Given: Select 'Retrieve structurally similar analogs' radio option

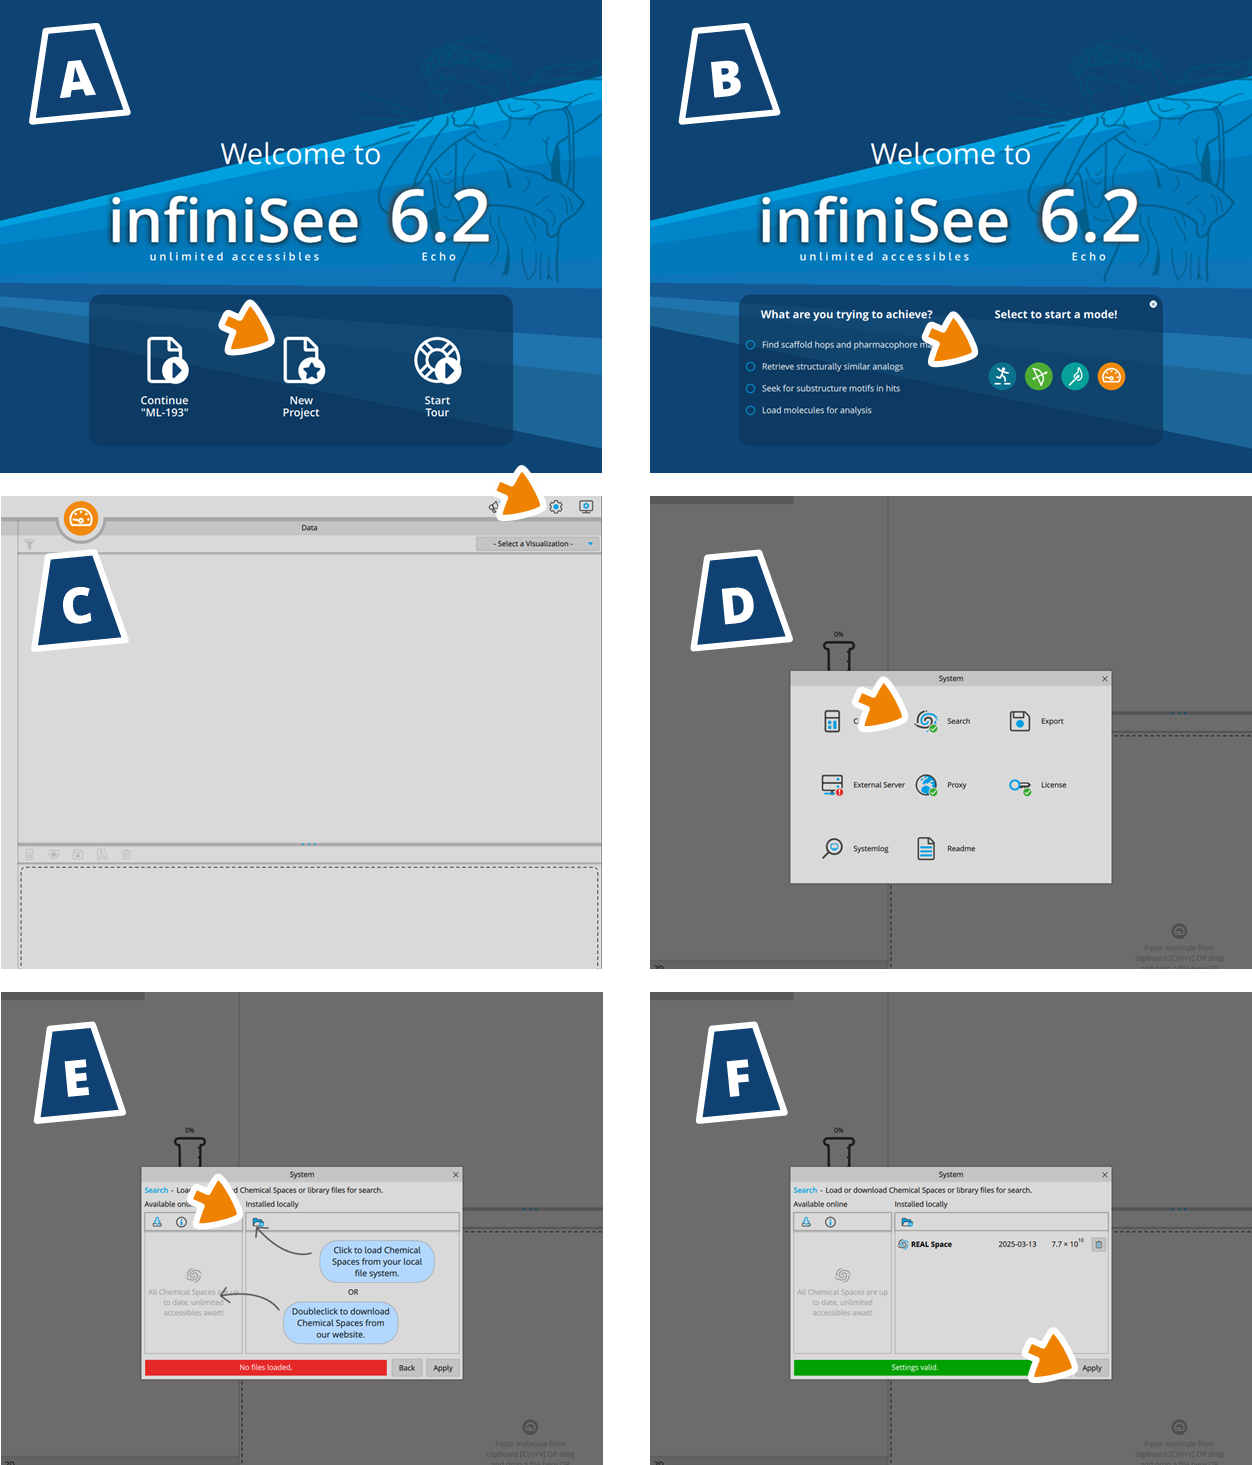Looking at the screenshot, I should coord(751,367).
